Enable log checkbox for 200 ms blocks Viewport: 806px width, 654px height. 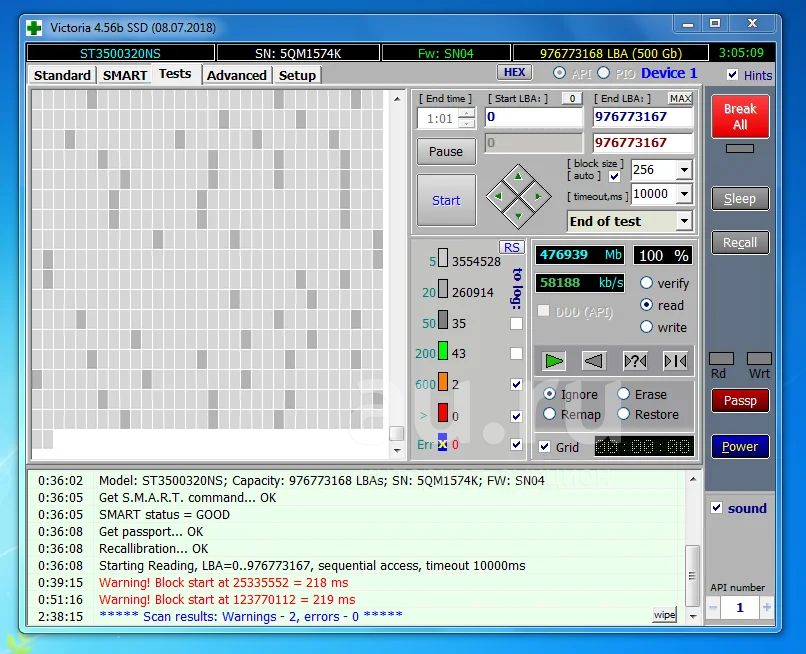pyautogui.click(x=516, y=353)
